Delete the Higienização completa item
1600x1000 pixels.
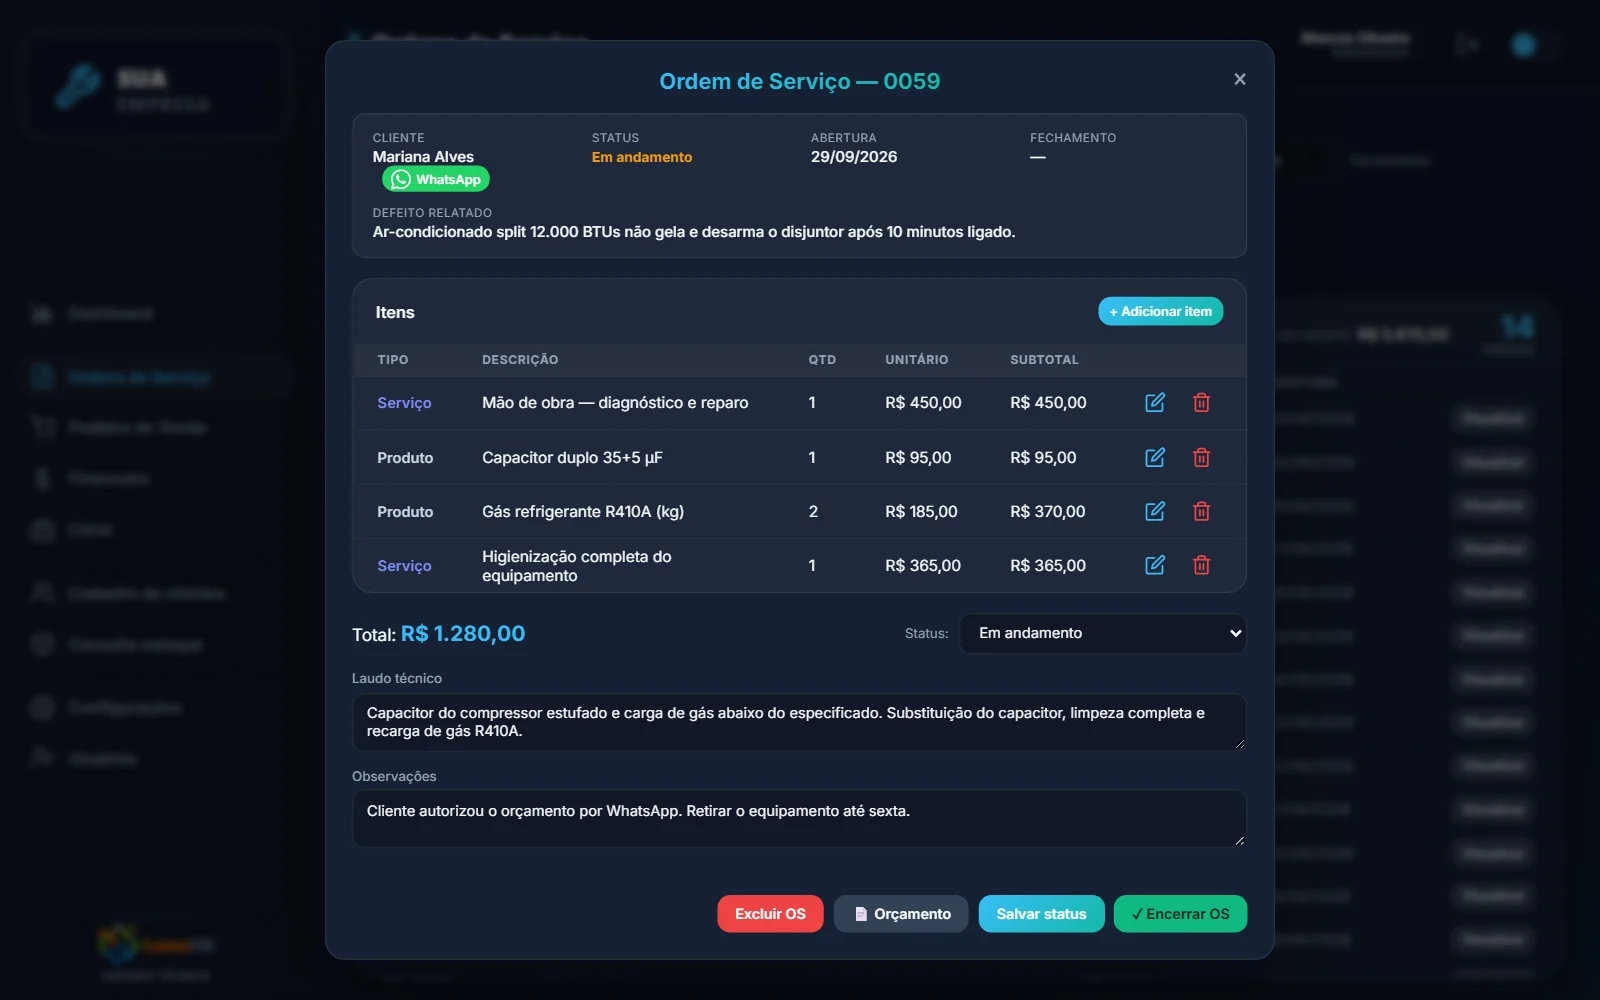(1202, 565)
